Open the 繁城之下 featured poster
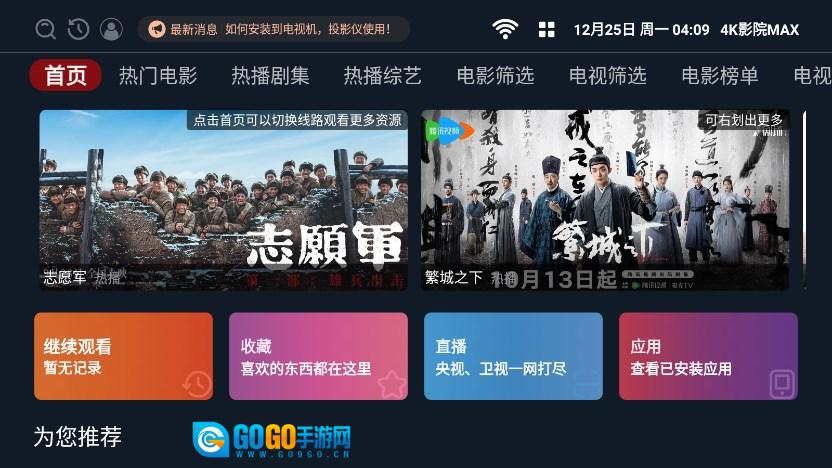832x468 pixels. 605,200
